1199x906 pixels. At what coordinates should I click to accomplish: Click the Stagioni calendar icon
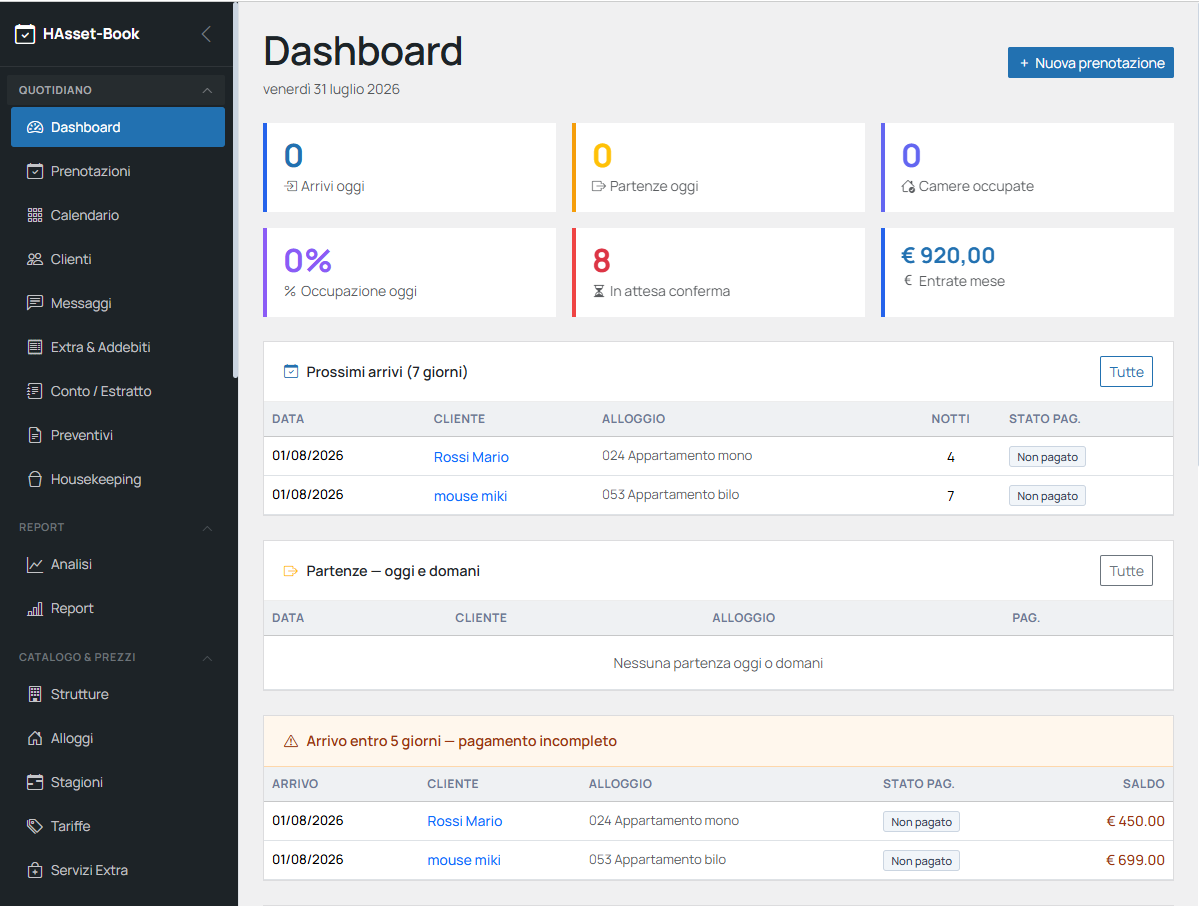(35, 782)
